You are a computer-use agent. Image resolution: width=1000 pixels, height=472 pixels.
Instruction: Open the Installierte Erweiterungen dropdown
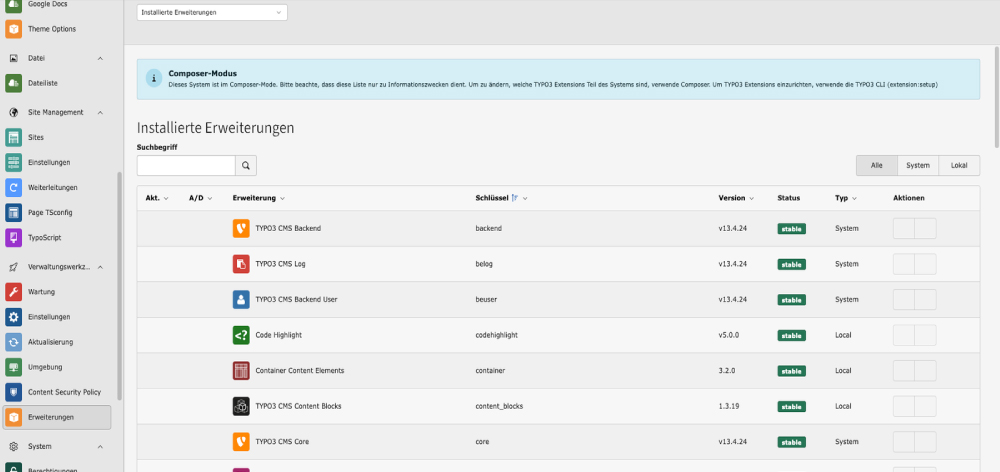tap(212, 13)
